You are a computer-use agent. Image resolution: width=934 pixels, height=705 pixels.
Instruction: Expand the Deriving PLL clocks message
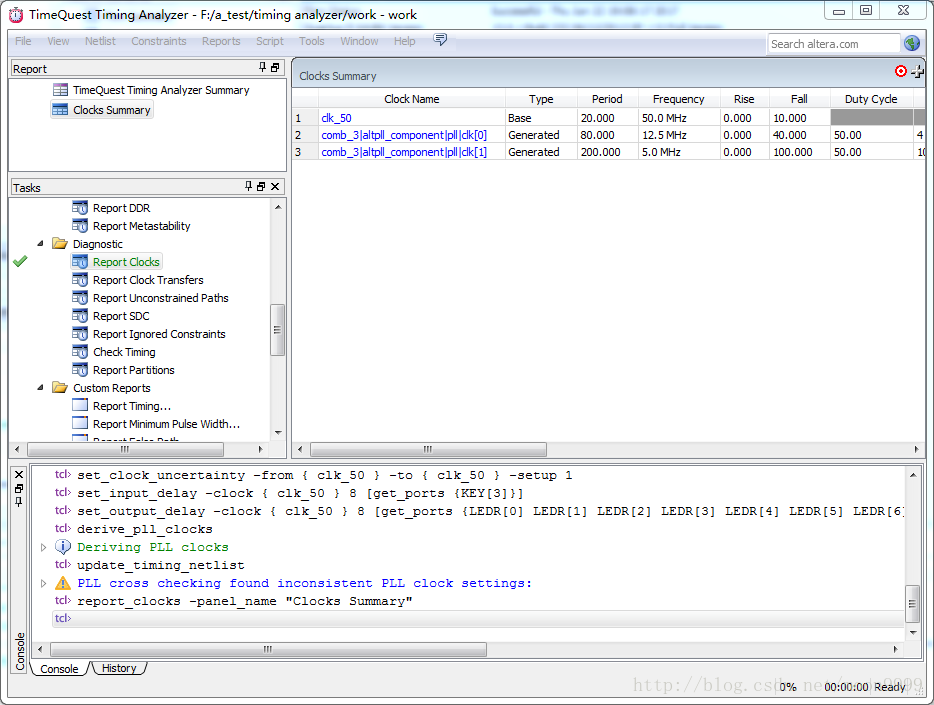pyautogui.click(x=43, y=547)
